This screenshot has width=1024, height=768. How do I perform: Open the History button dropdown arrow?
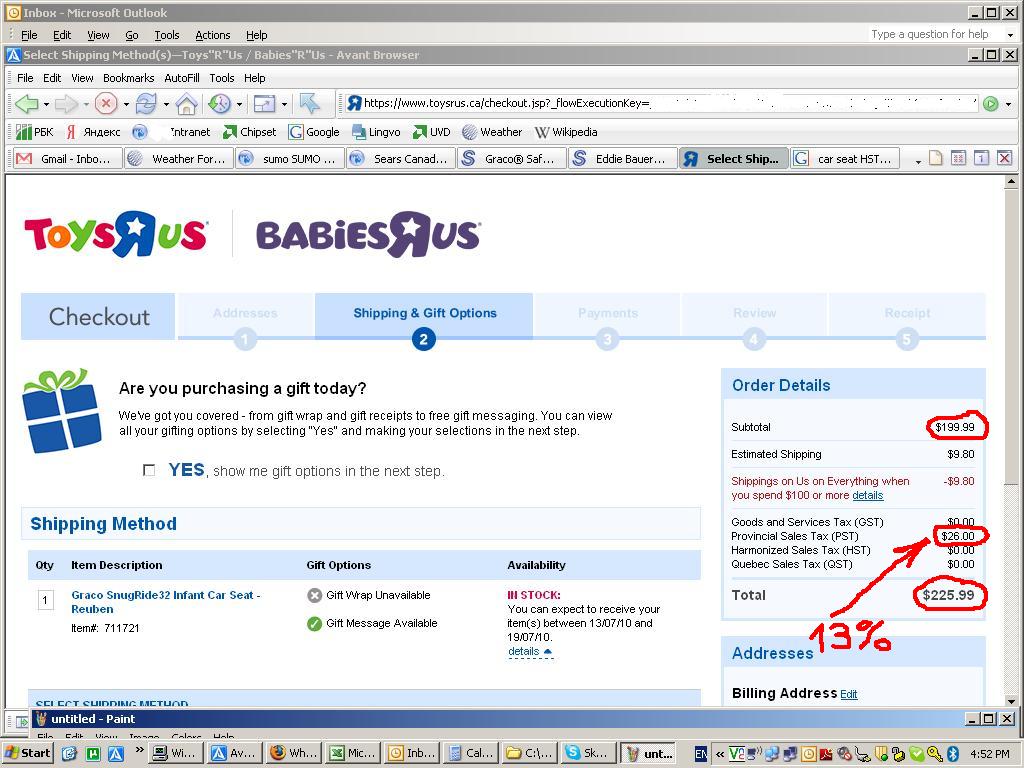(239, 104)
